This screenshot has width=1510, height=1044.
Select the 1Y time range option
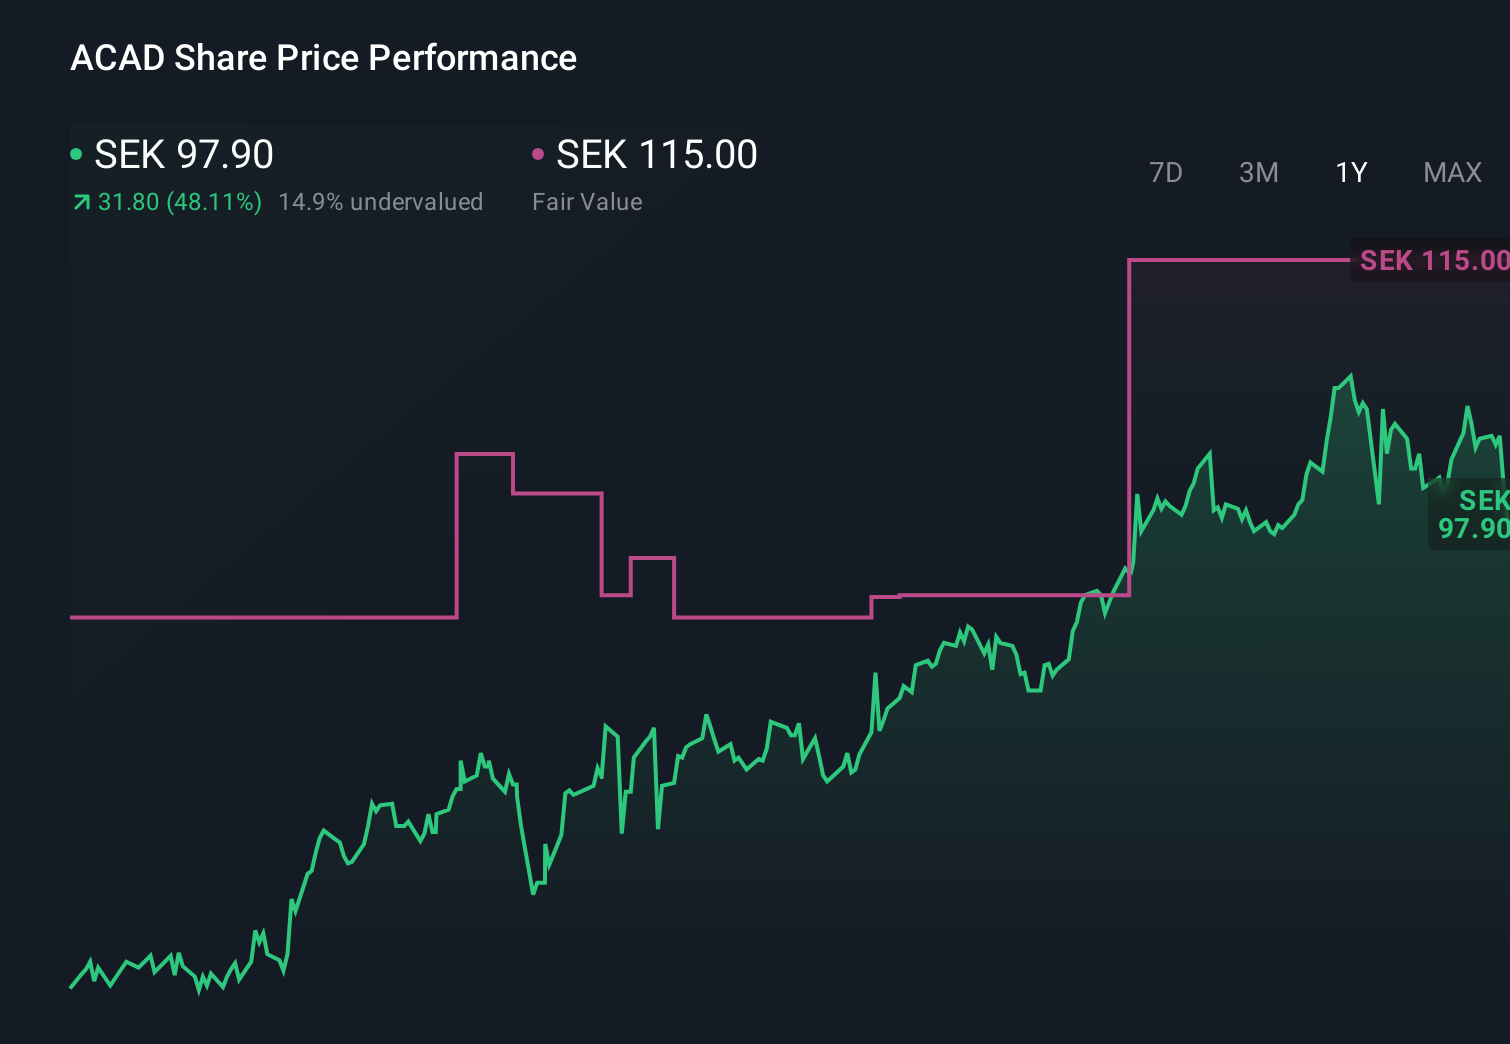(1350, 172)
